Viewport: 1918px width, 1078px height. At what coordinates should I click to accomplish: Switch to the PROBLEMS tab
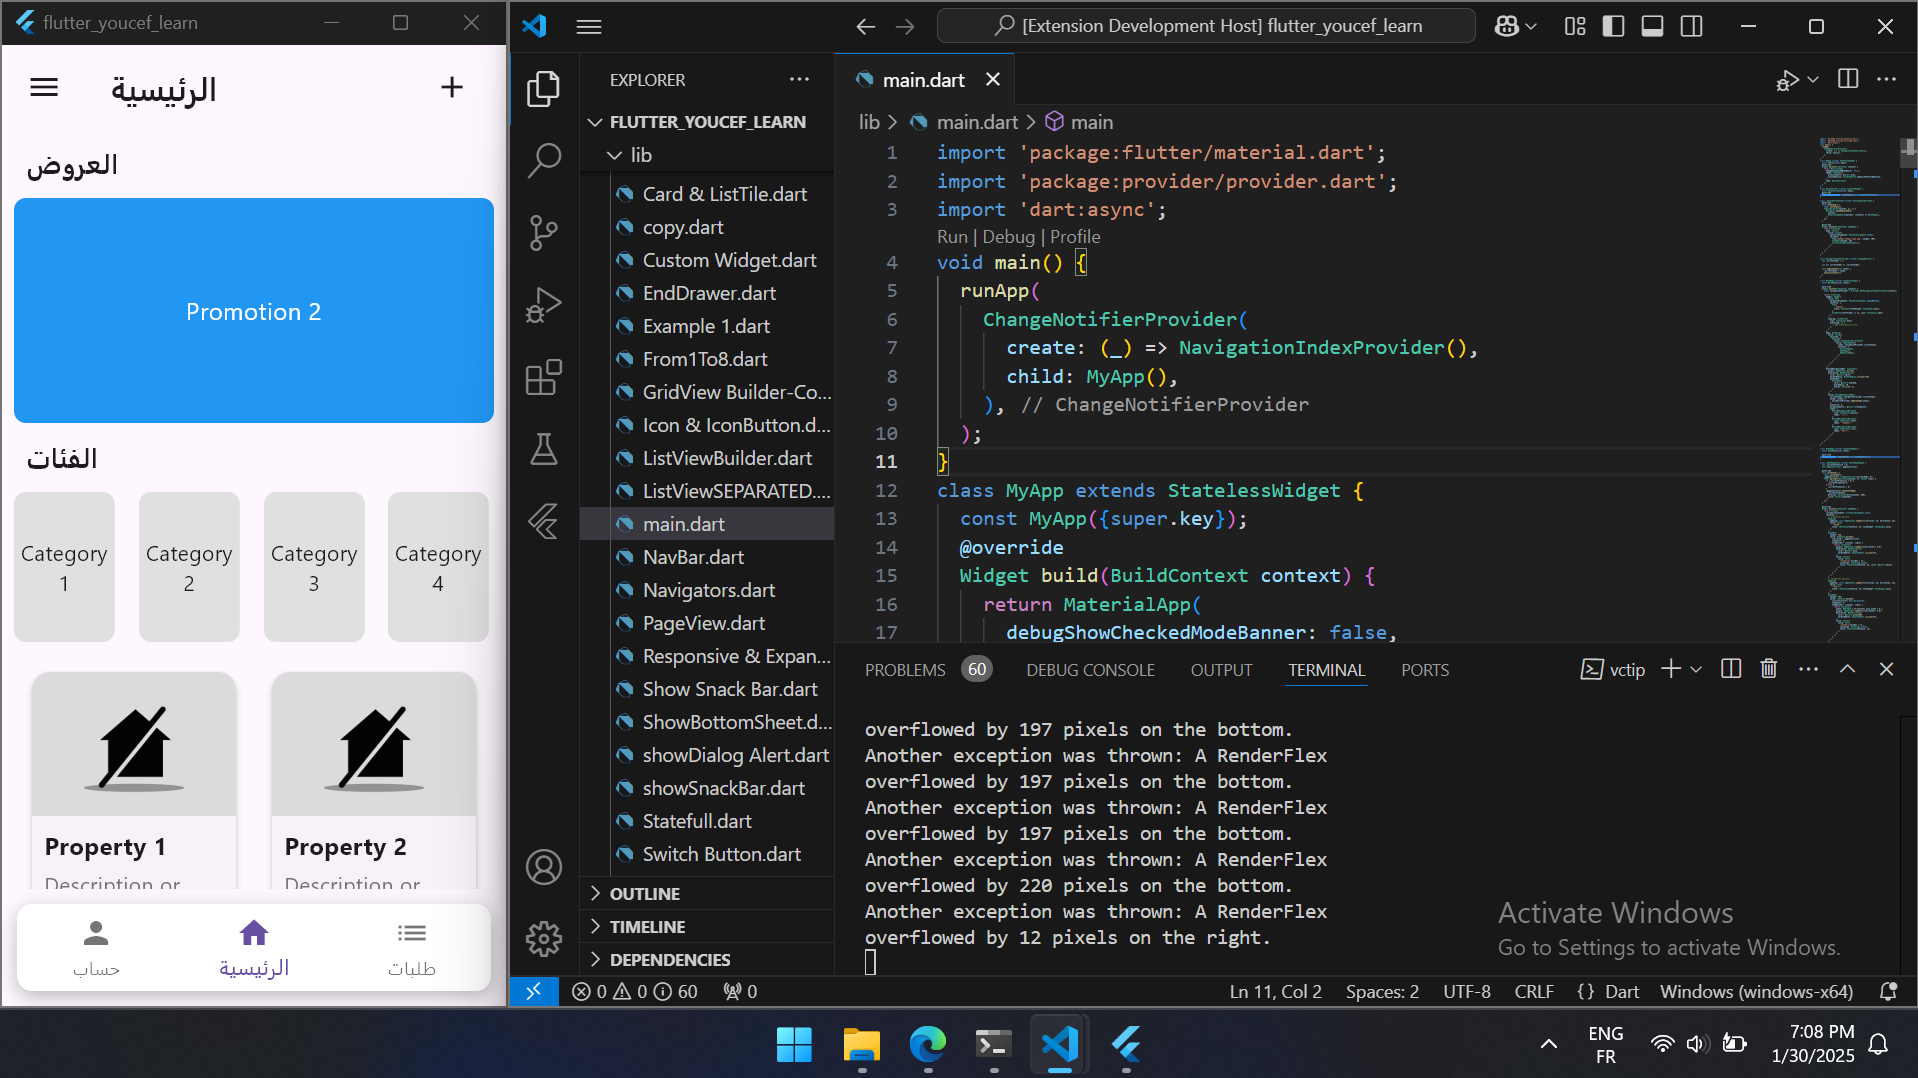point(905,670)
